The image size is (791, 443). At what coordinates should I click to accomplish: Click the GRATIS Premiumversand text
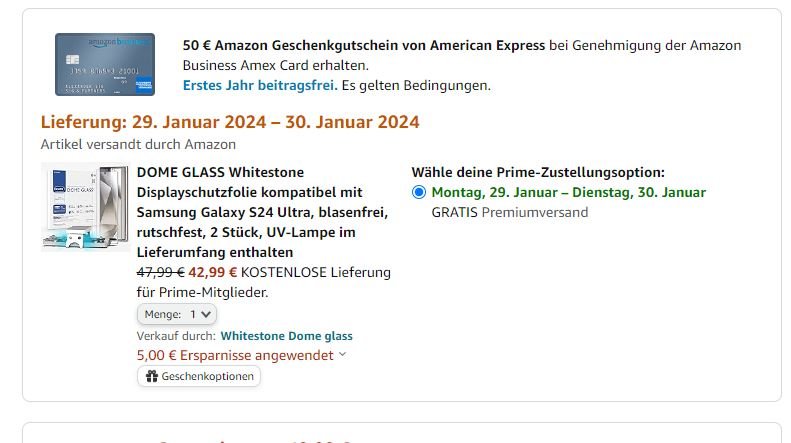pyautogui.click(x=509, y=212)
